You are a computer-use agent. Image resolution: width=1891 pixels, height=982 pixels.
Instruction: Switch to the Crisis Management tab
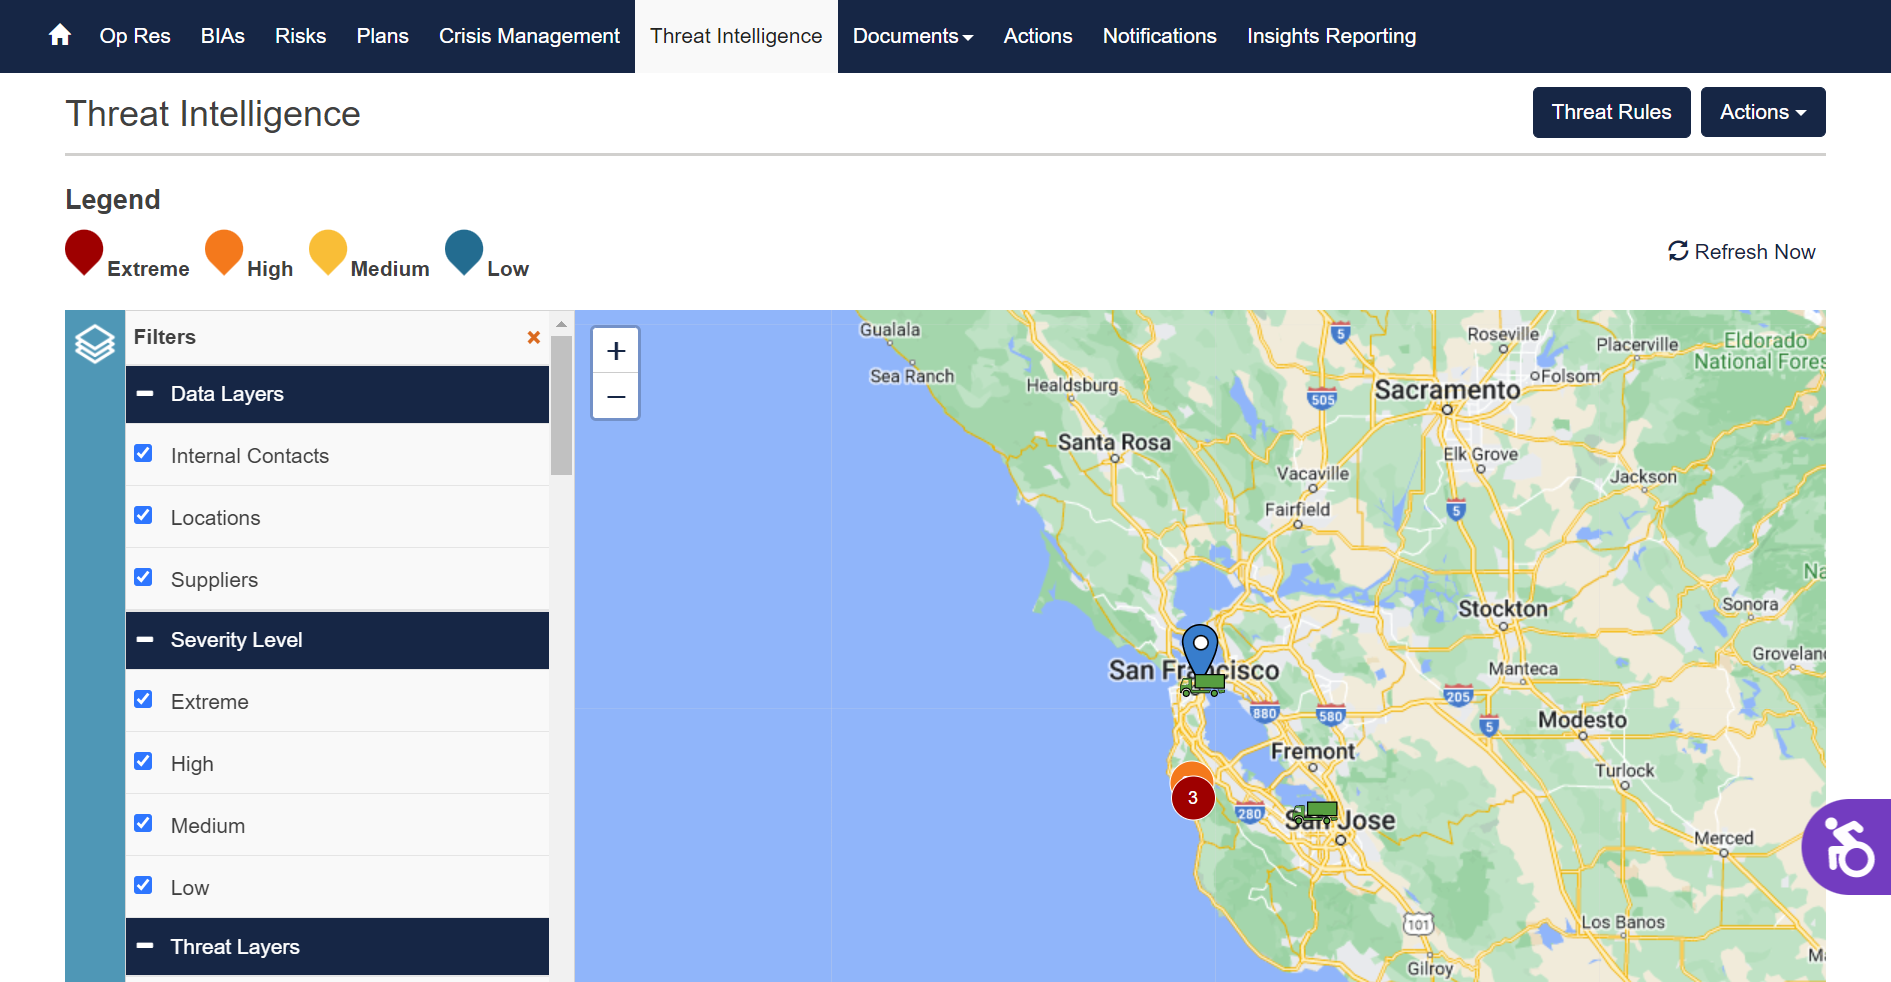[x=529, y=36]
